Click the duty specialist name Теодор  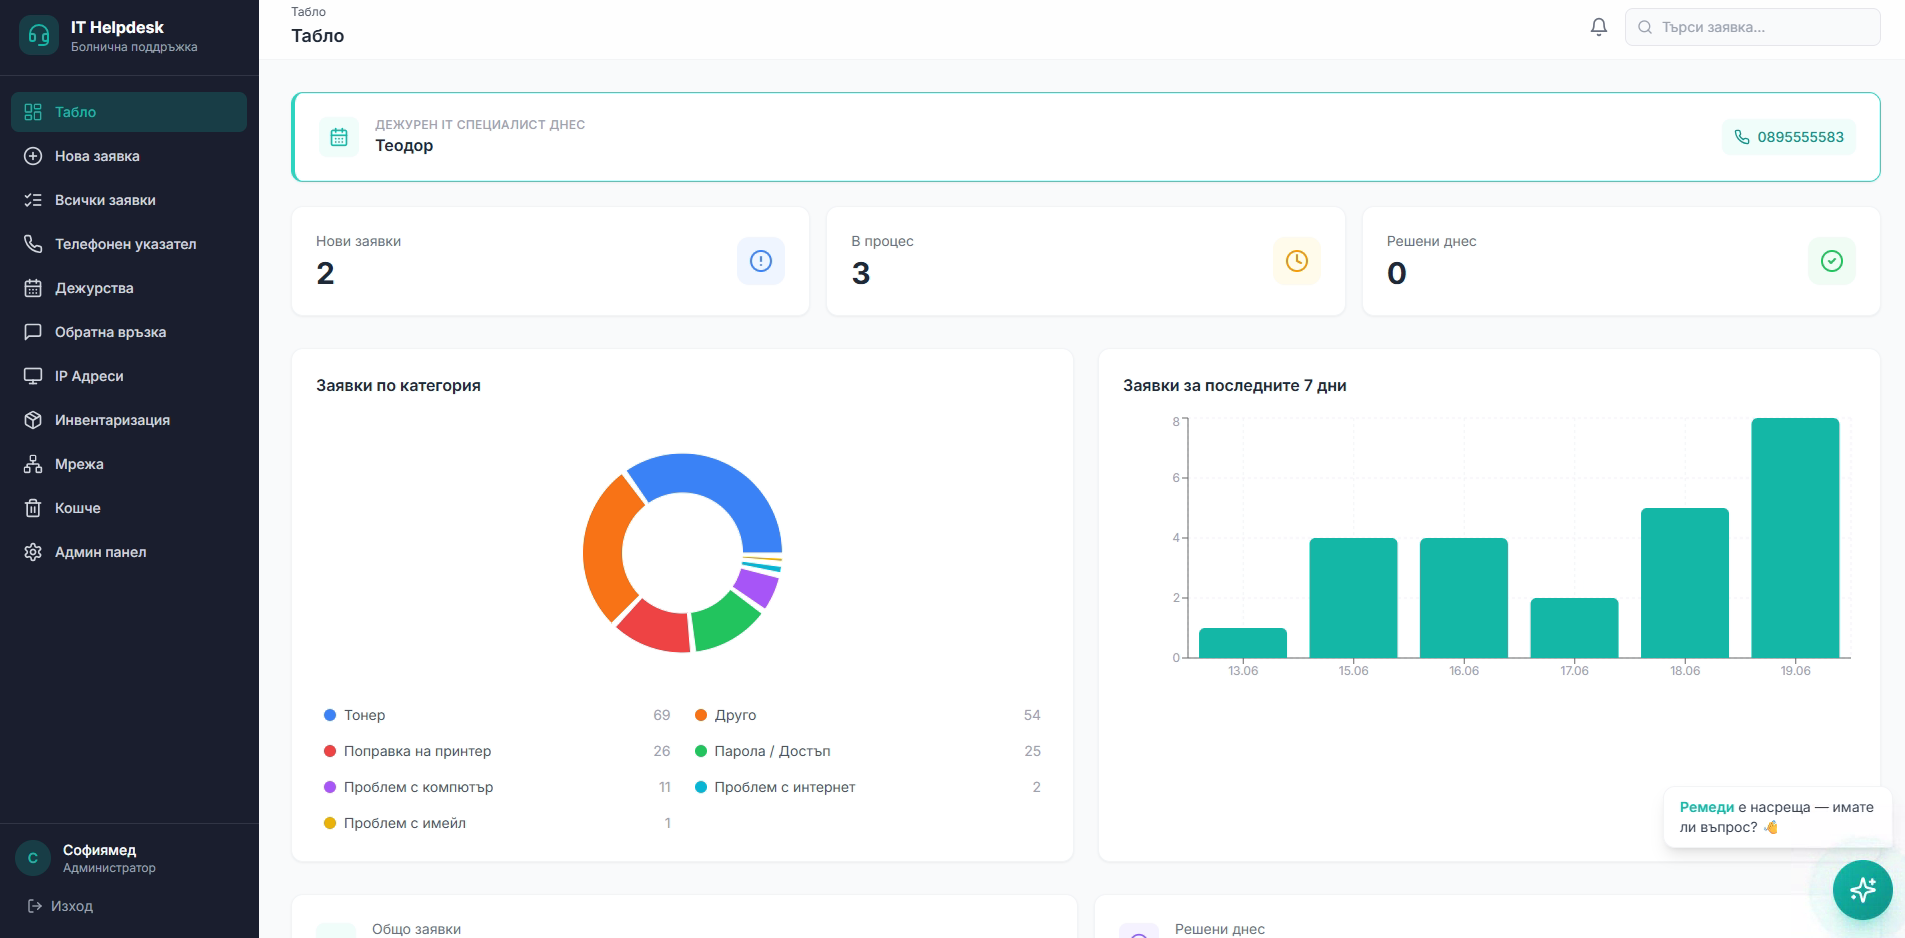[x=404, y=146]
